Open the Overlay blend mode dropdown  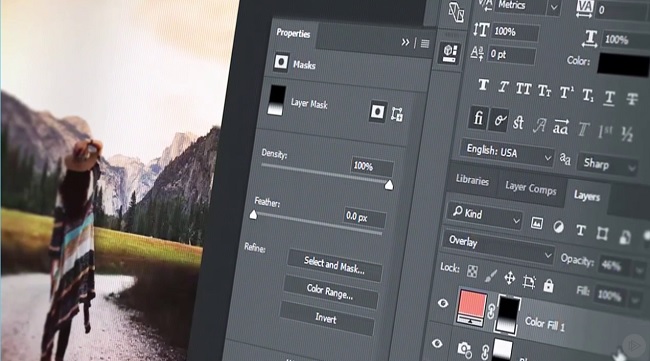[499, 247]
